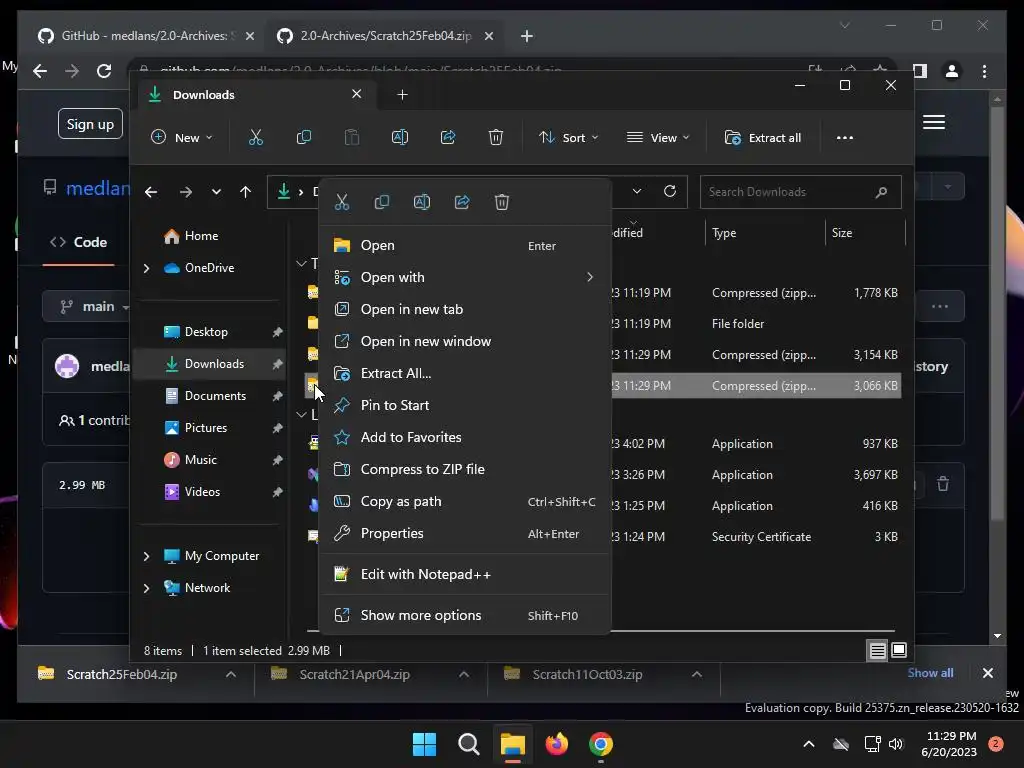This screenshot has height=768, width=1024.
Task: Select Show more options menu entry
Action: tap(421, 615)
